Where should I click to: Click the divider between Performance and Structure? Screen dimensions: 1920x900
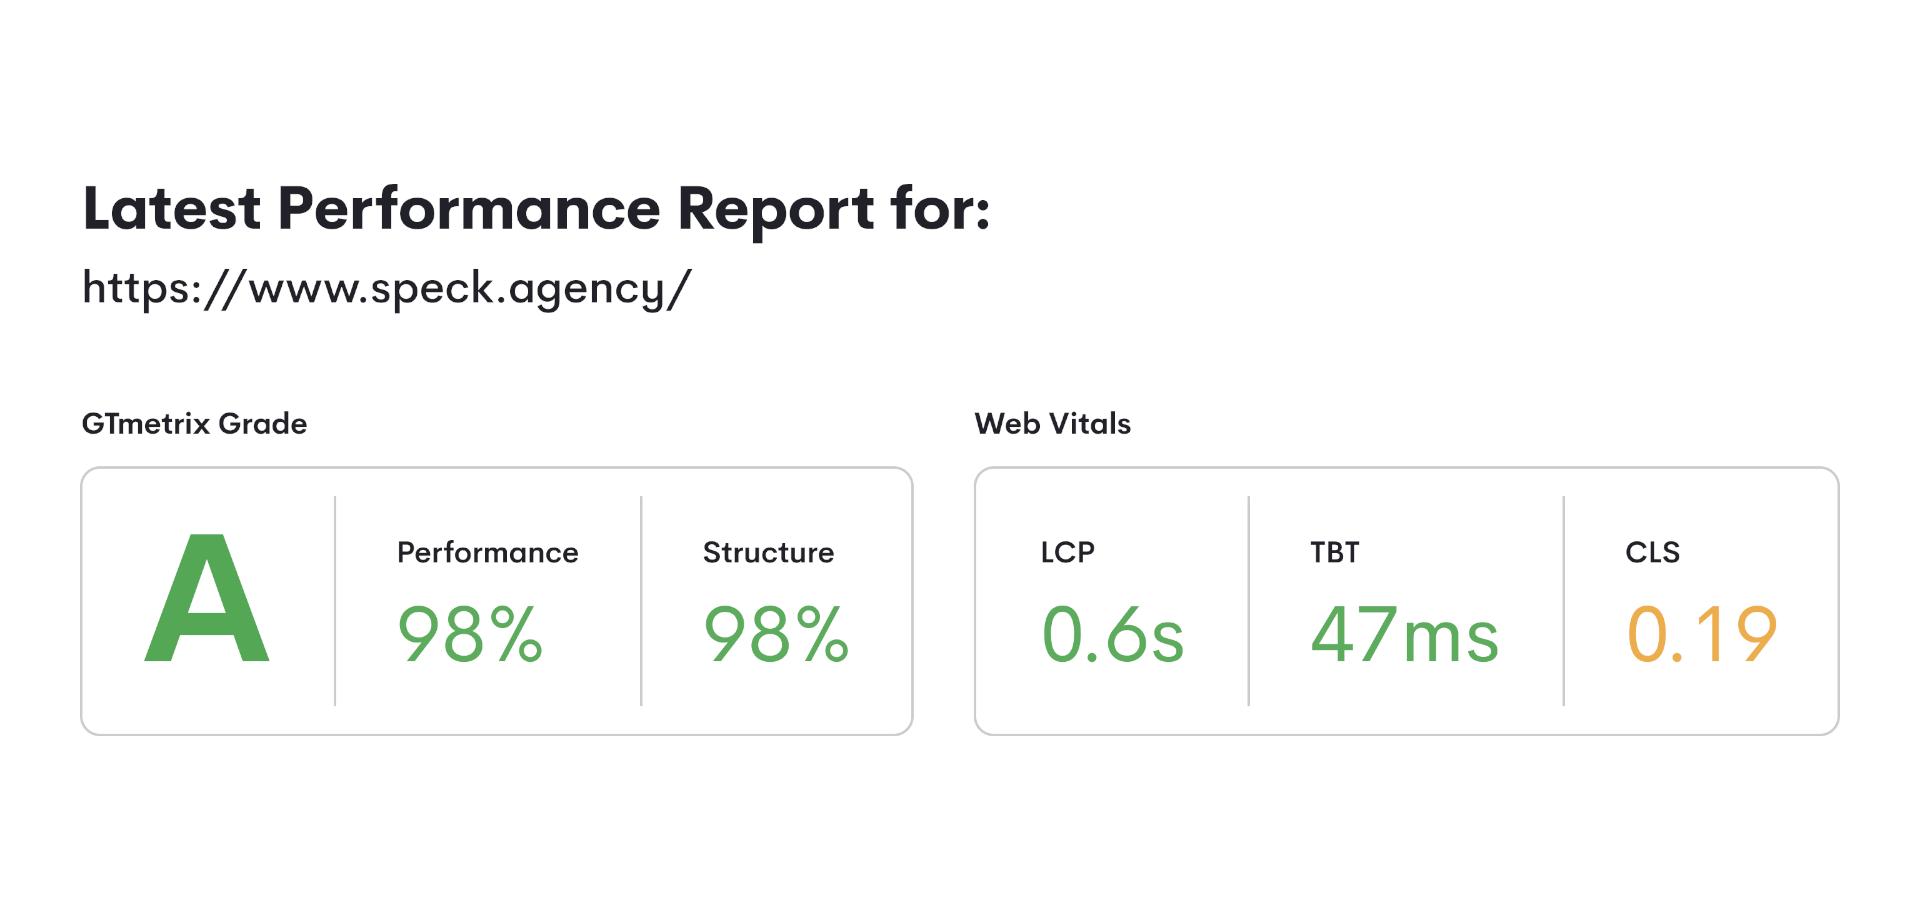pyautogui.click(x=641, y=601)
